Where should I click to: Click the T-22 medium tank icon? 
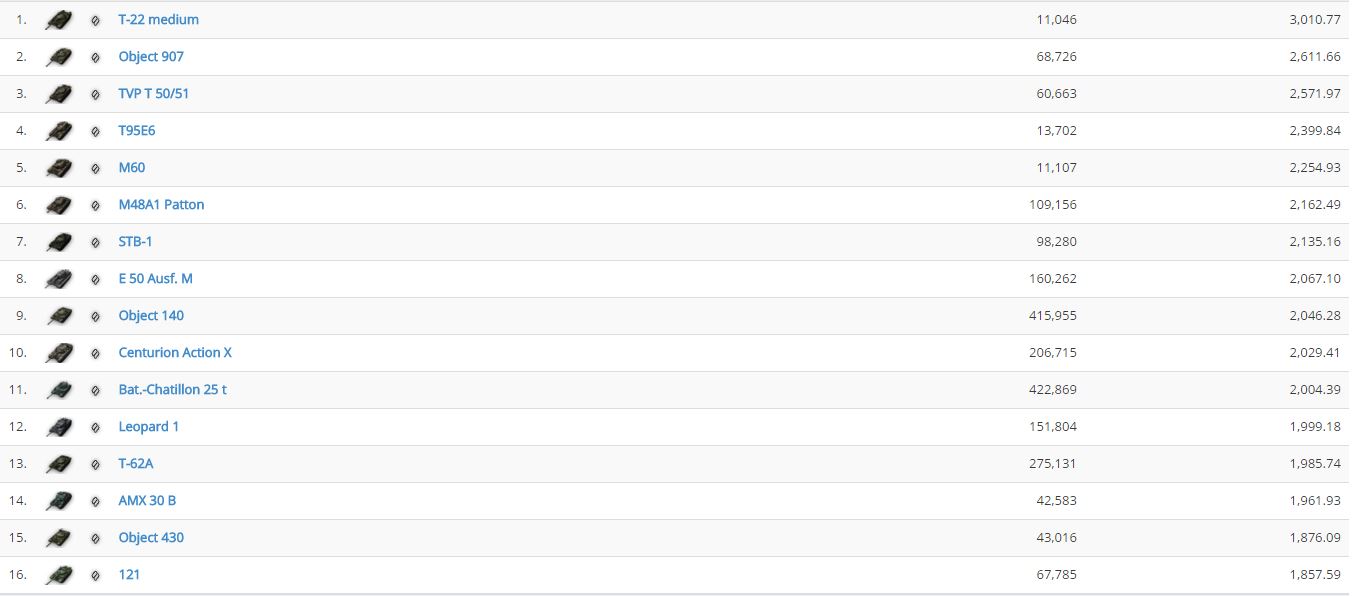click(x=59, y=20)
